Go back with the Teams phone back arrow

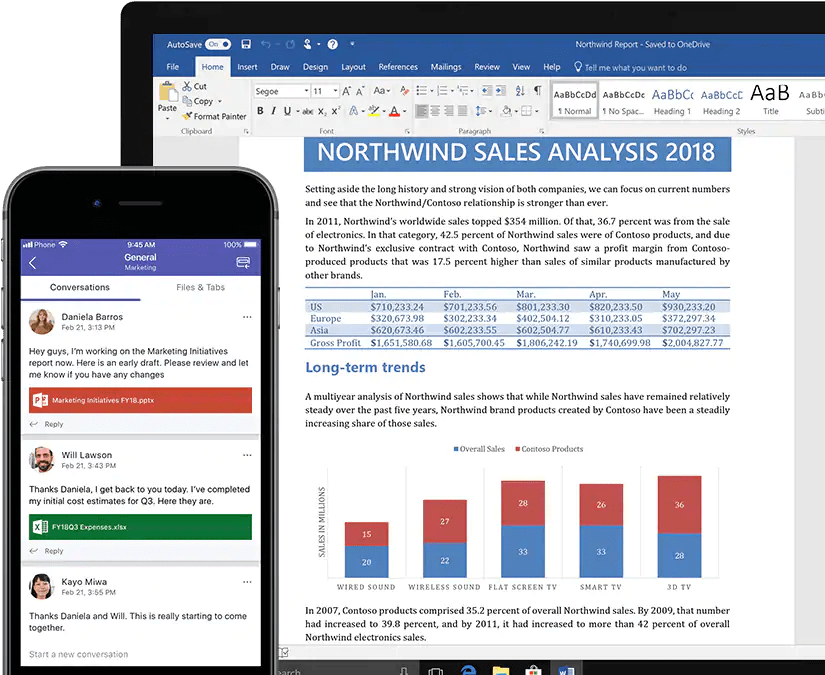tap(33, 263)
